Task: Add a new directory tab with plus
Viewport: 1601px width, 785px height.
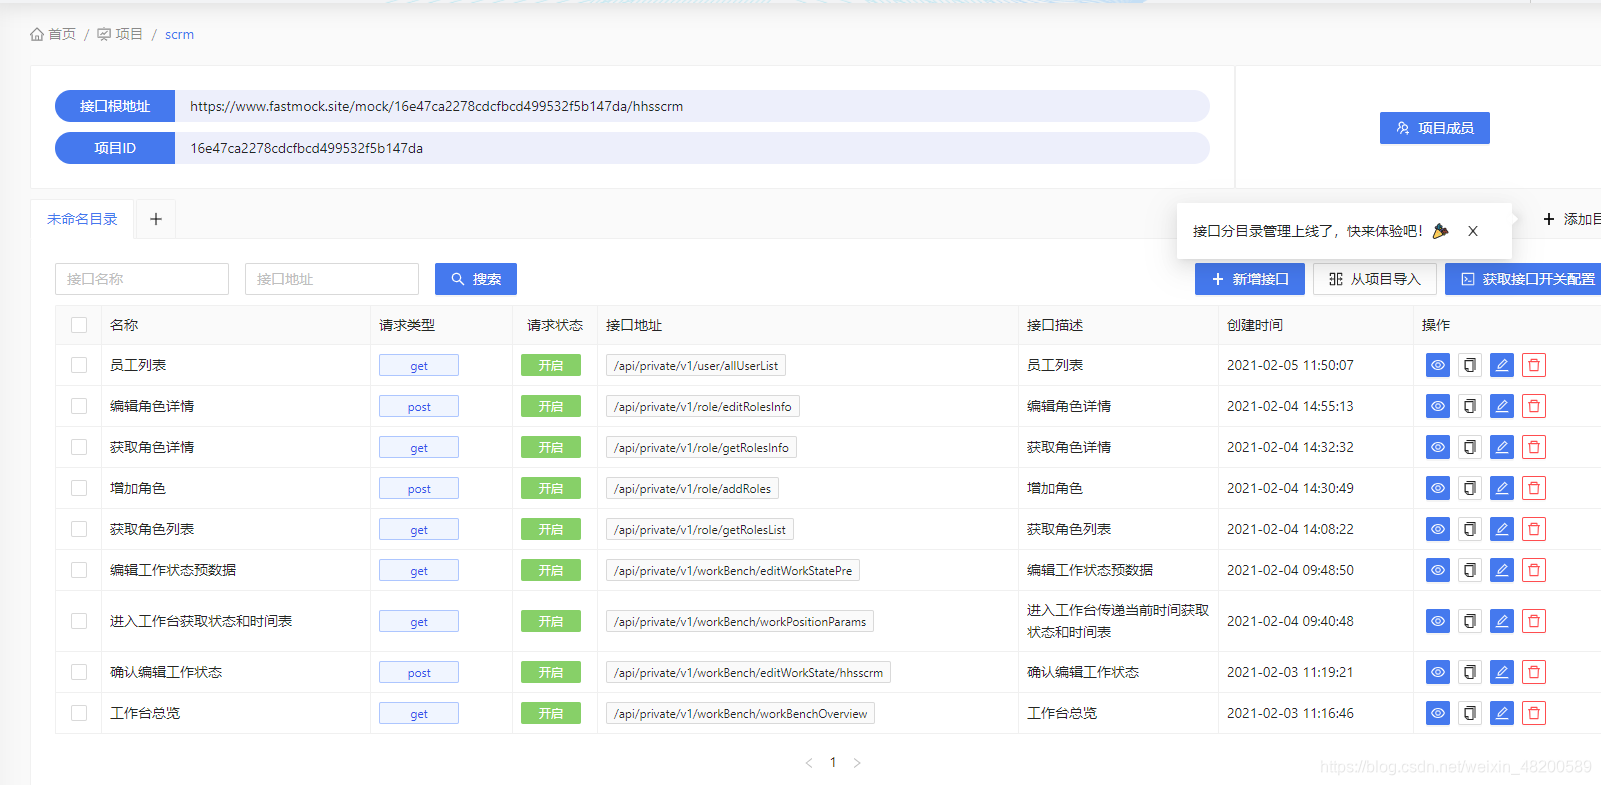Action: [156, 219]
